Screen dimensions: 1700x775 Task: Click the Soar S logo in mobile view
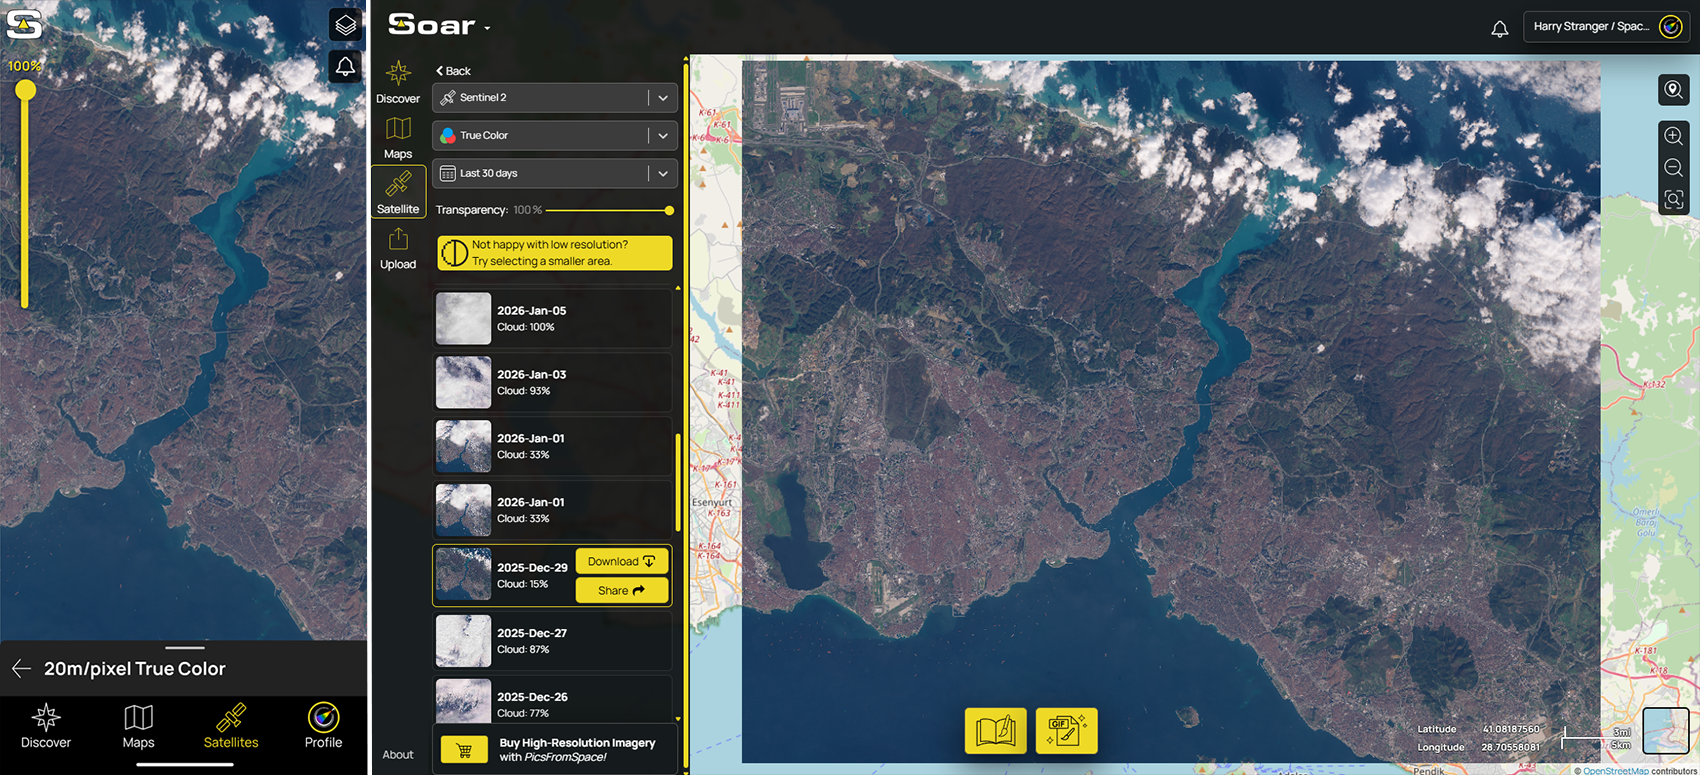pyautogui.click(x=24, y=25)
